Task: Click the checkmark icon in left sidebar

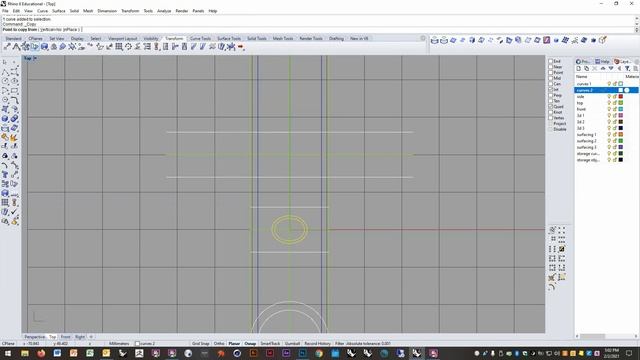Action: [15, 212]
